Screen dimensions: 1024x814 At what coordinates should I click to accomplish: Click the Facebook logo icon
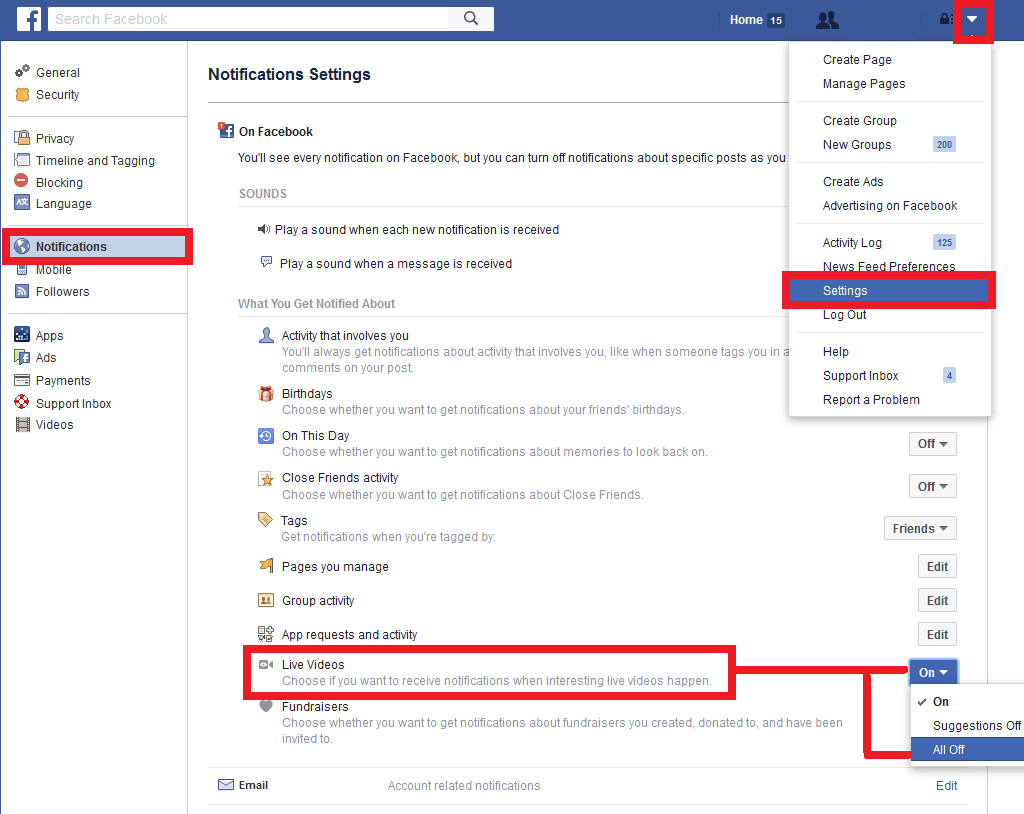[29, 19]
